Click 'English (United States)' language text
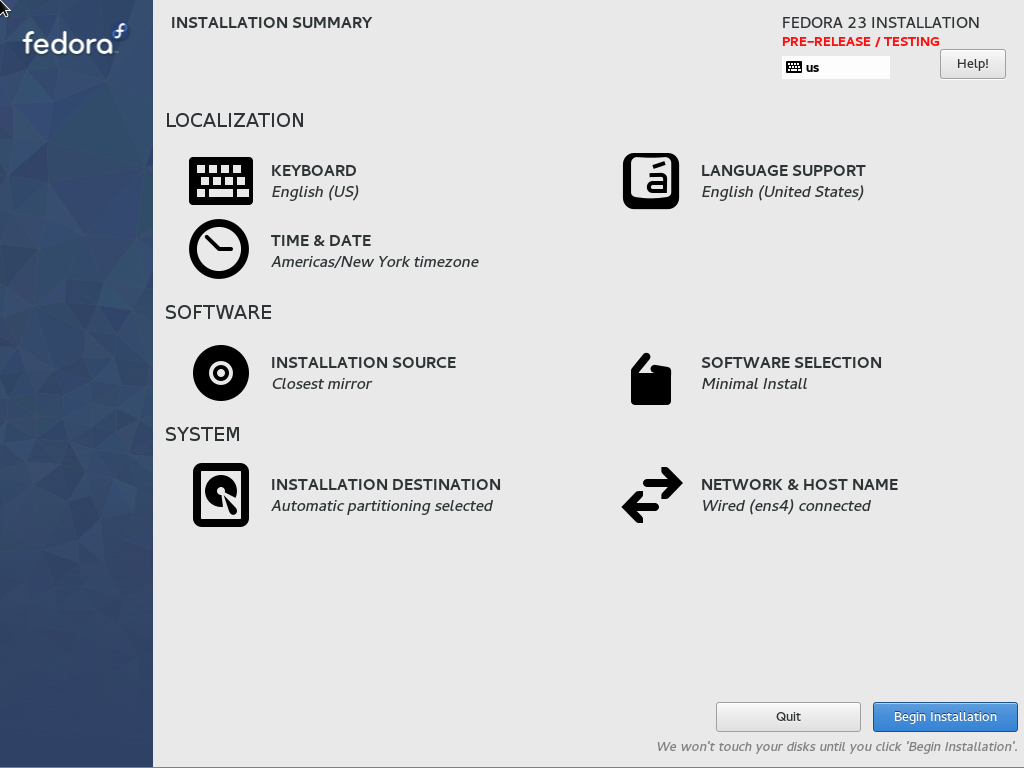 point(782,192)
